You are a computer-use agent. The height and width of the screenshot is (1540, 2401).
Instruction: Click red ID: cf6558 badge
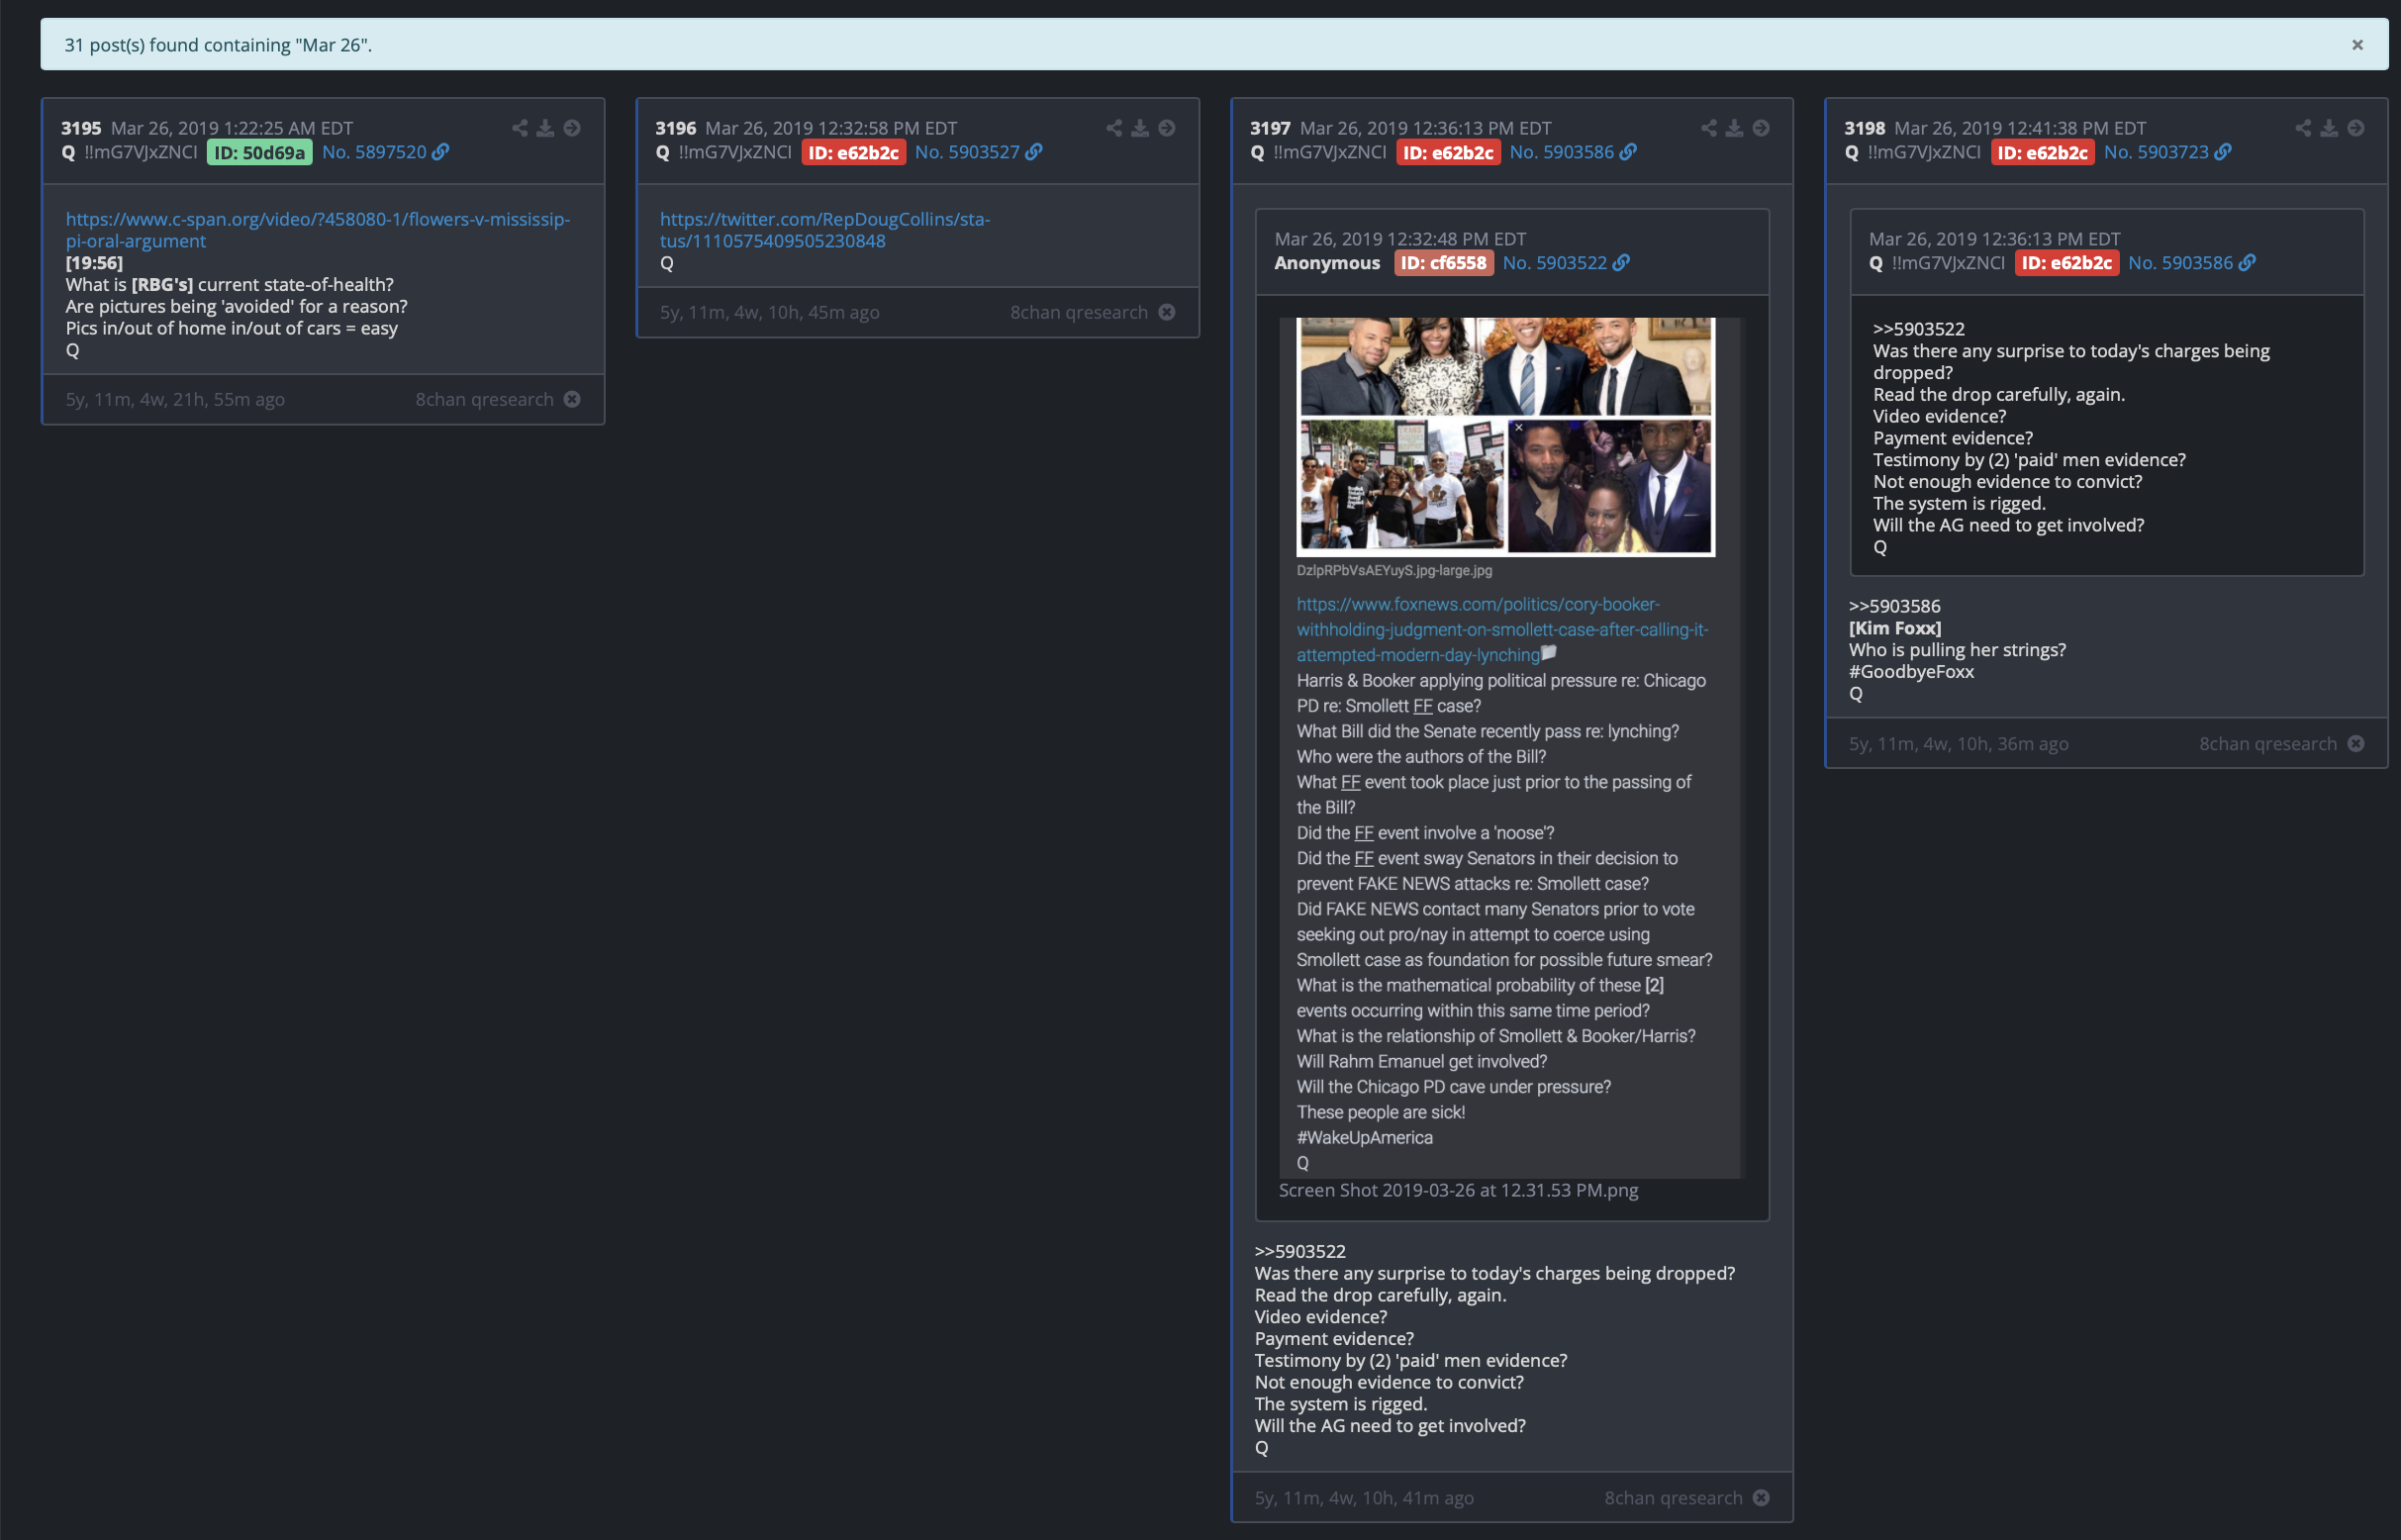point(1443,263)
